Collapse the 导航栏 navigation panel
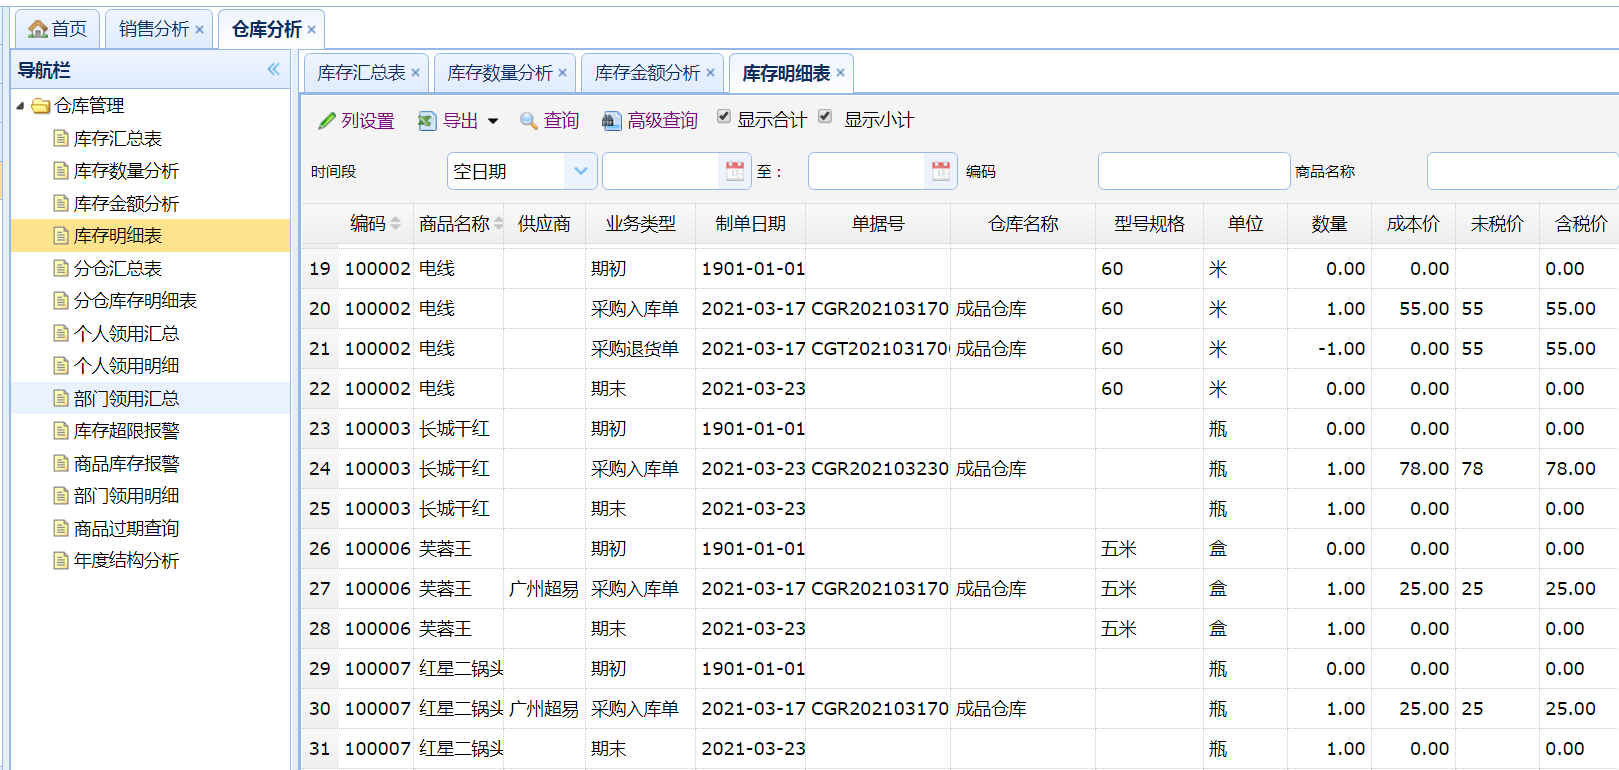Screen dimensions: 1619x770 click(273, 69)
